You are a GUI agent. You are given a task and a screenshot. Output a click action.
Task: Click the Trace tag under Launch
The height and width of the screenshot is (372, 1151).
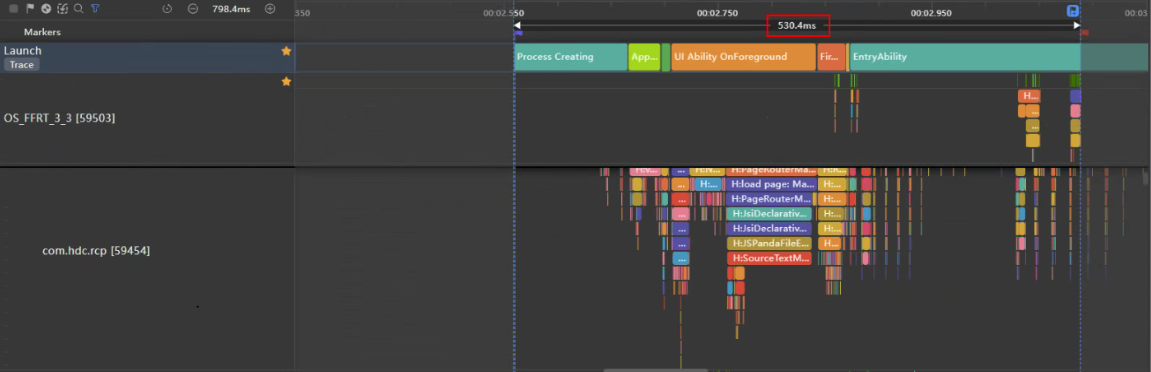pos(22,65)
